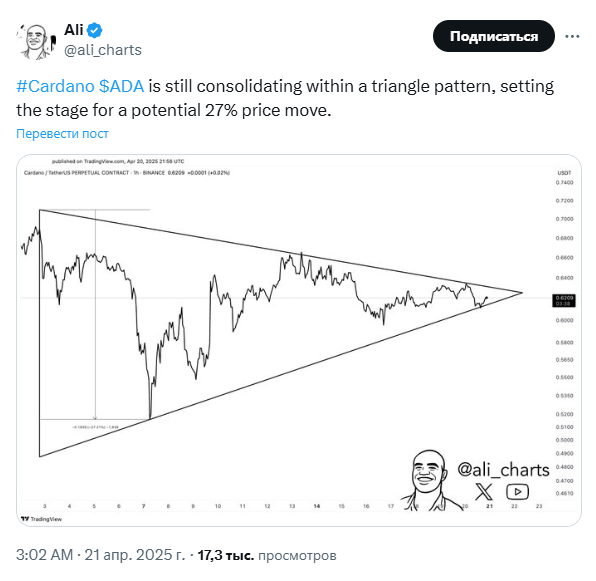
Task: Open the $ADA cashtag link
Action: 121,86
